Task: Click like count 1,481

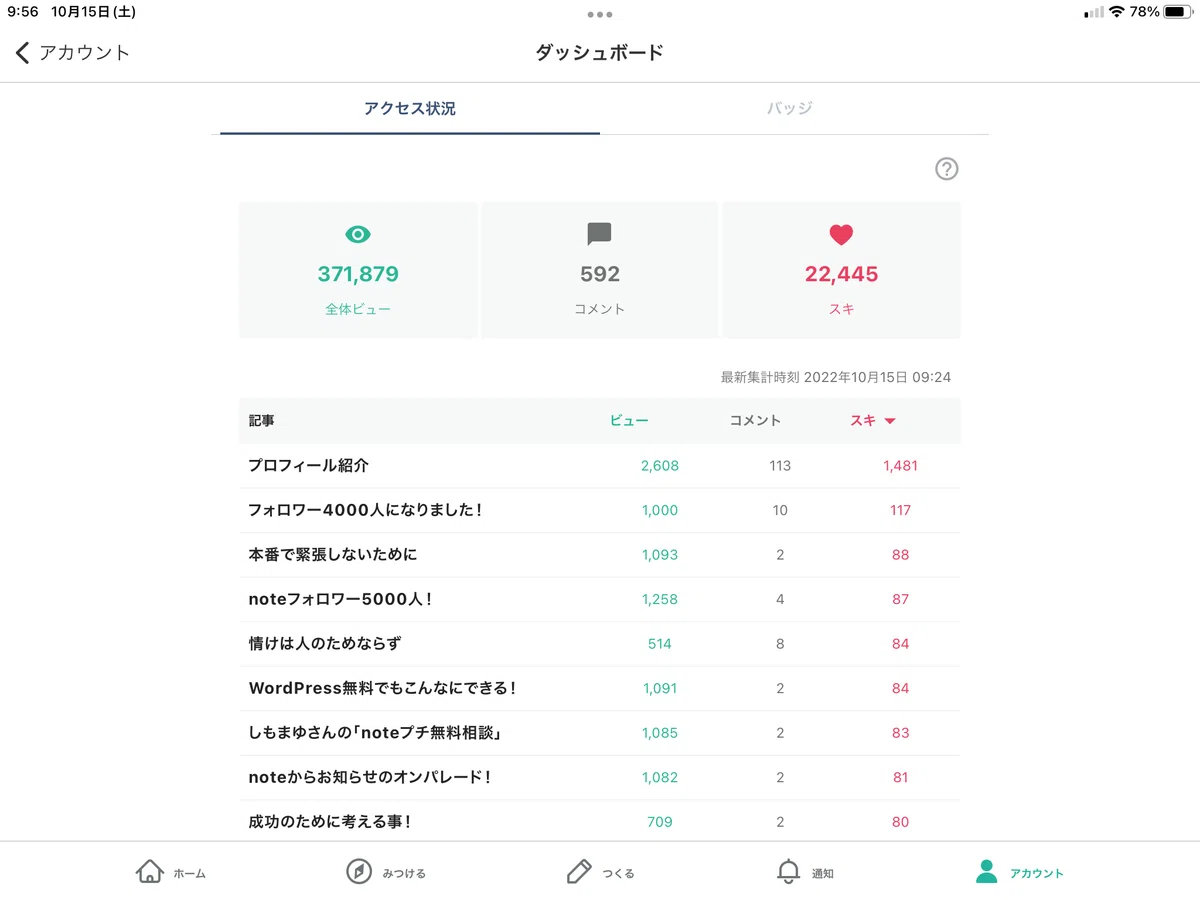Action: (x=900, y=465)
